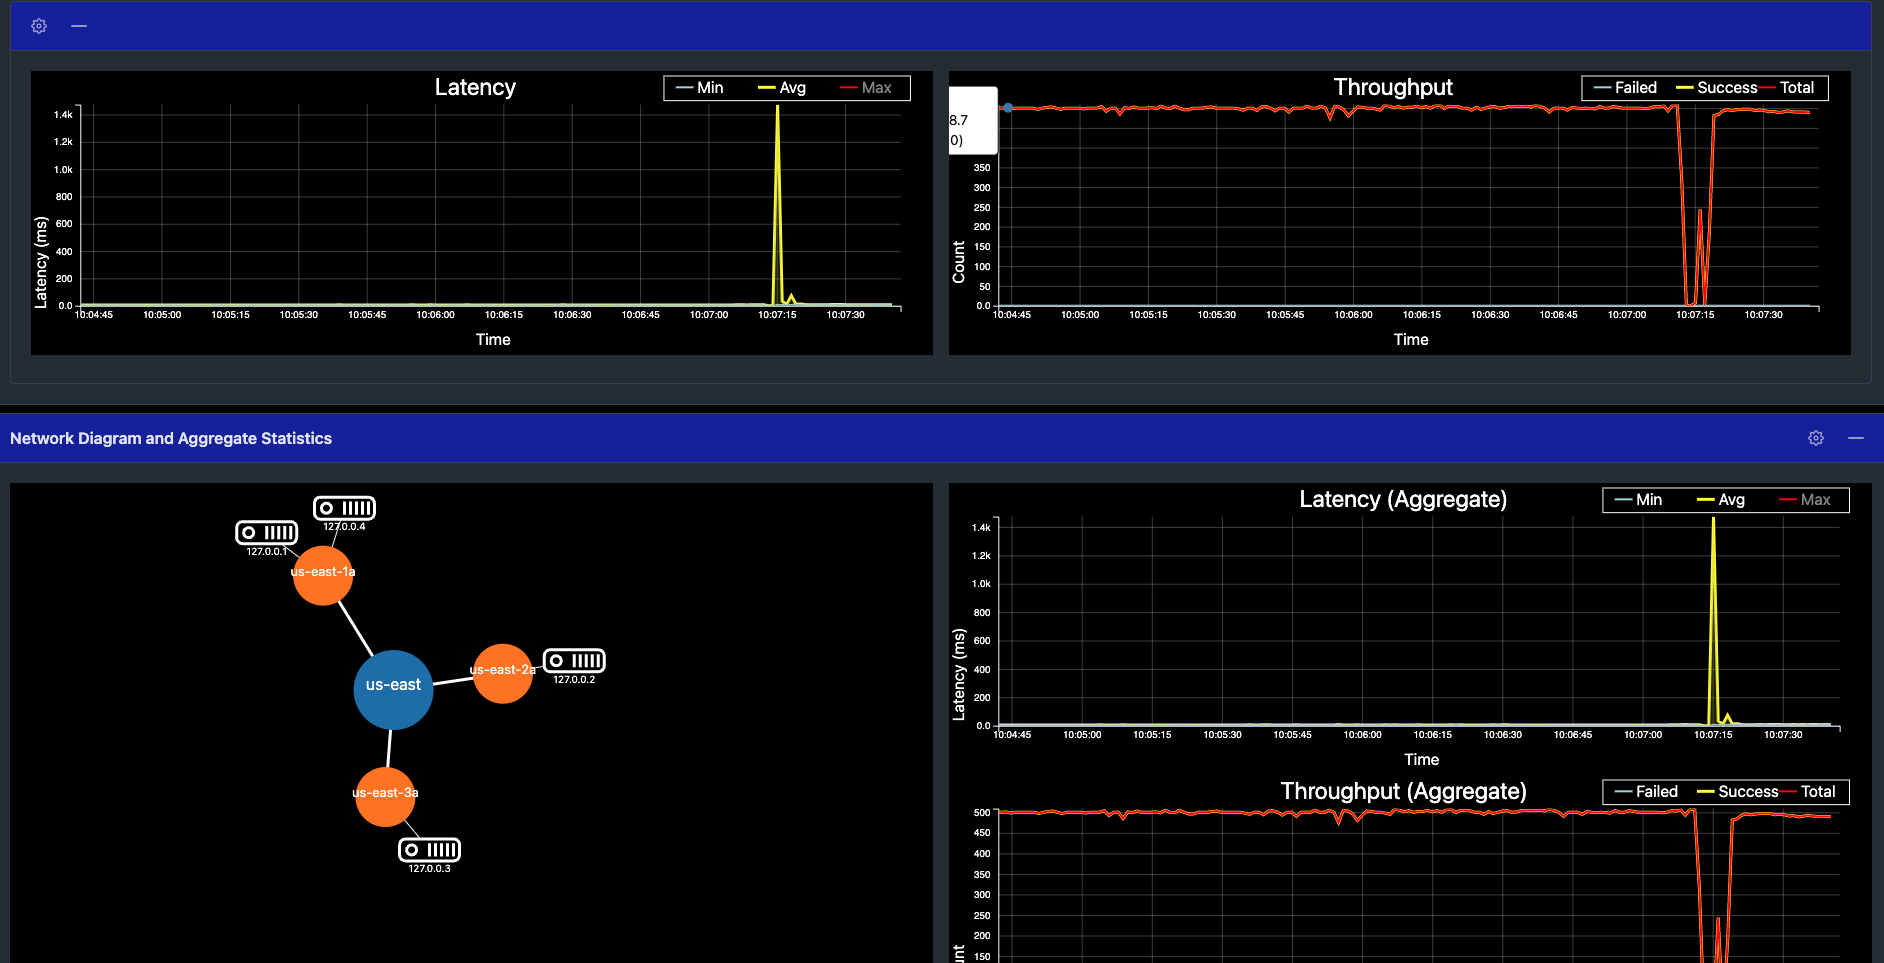The width and height of the screenshot is (1884, 963).
Task: Select the server icon labeled 127.0.0.2
Action: coord(576,660)
